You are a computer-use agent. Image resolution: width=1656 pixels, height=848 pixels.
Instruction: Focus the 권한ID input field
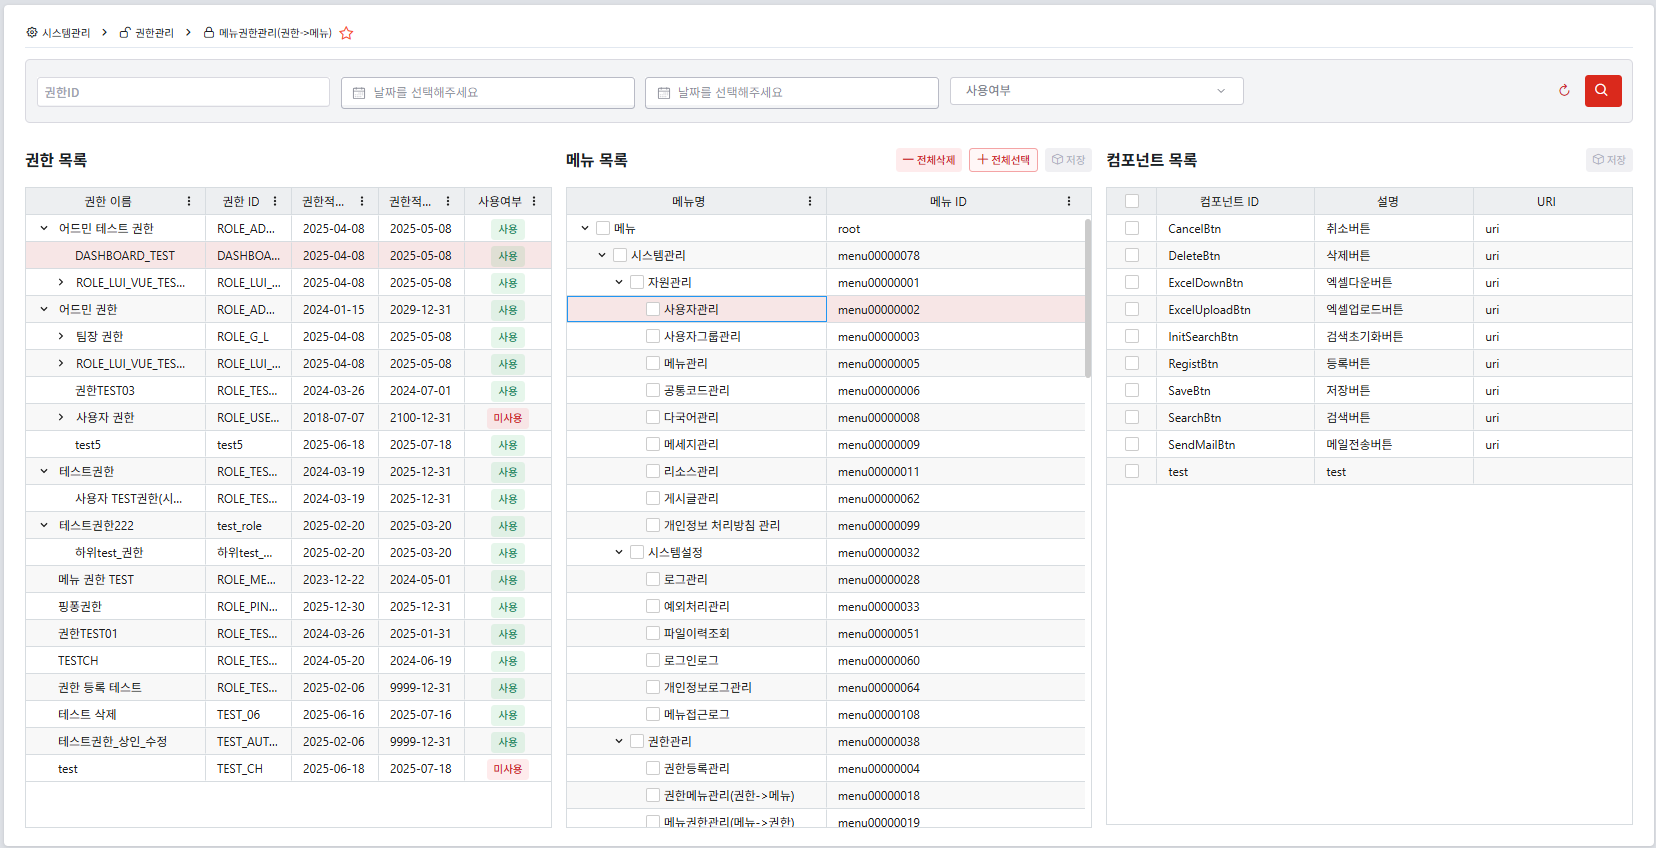tap(183, 92)
